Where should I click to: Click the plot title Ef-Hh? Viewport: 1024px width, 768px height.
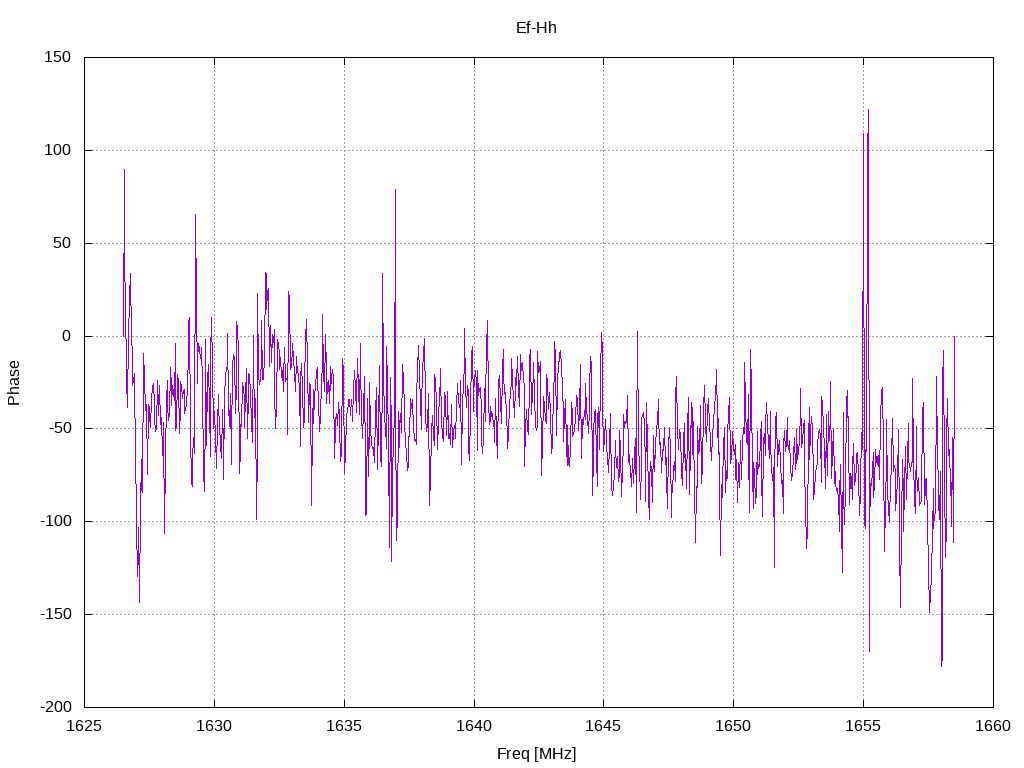click(x=536, y=28)
